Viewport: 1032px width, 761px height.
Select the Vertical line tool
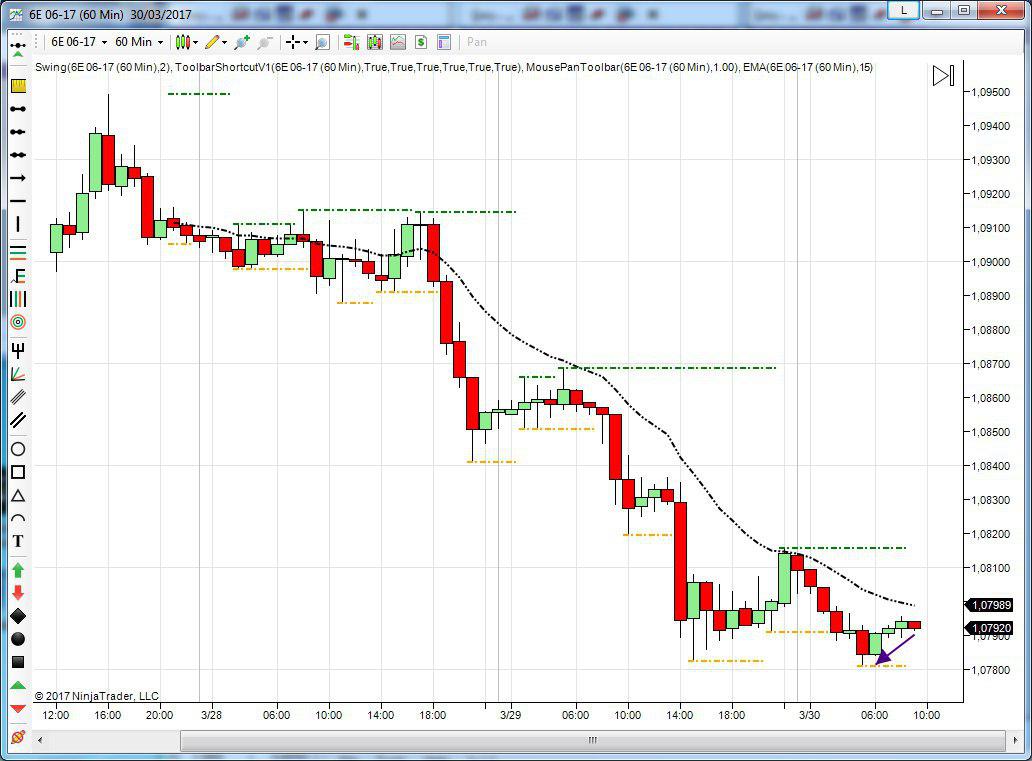click(x=18, y=224)
